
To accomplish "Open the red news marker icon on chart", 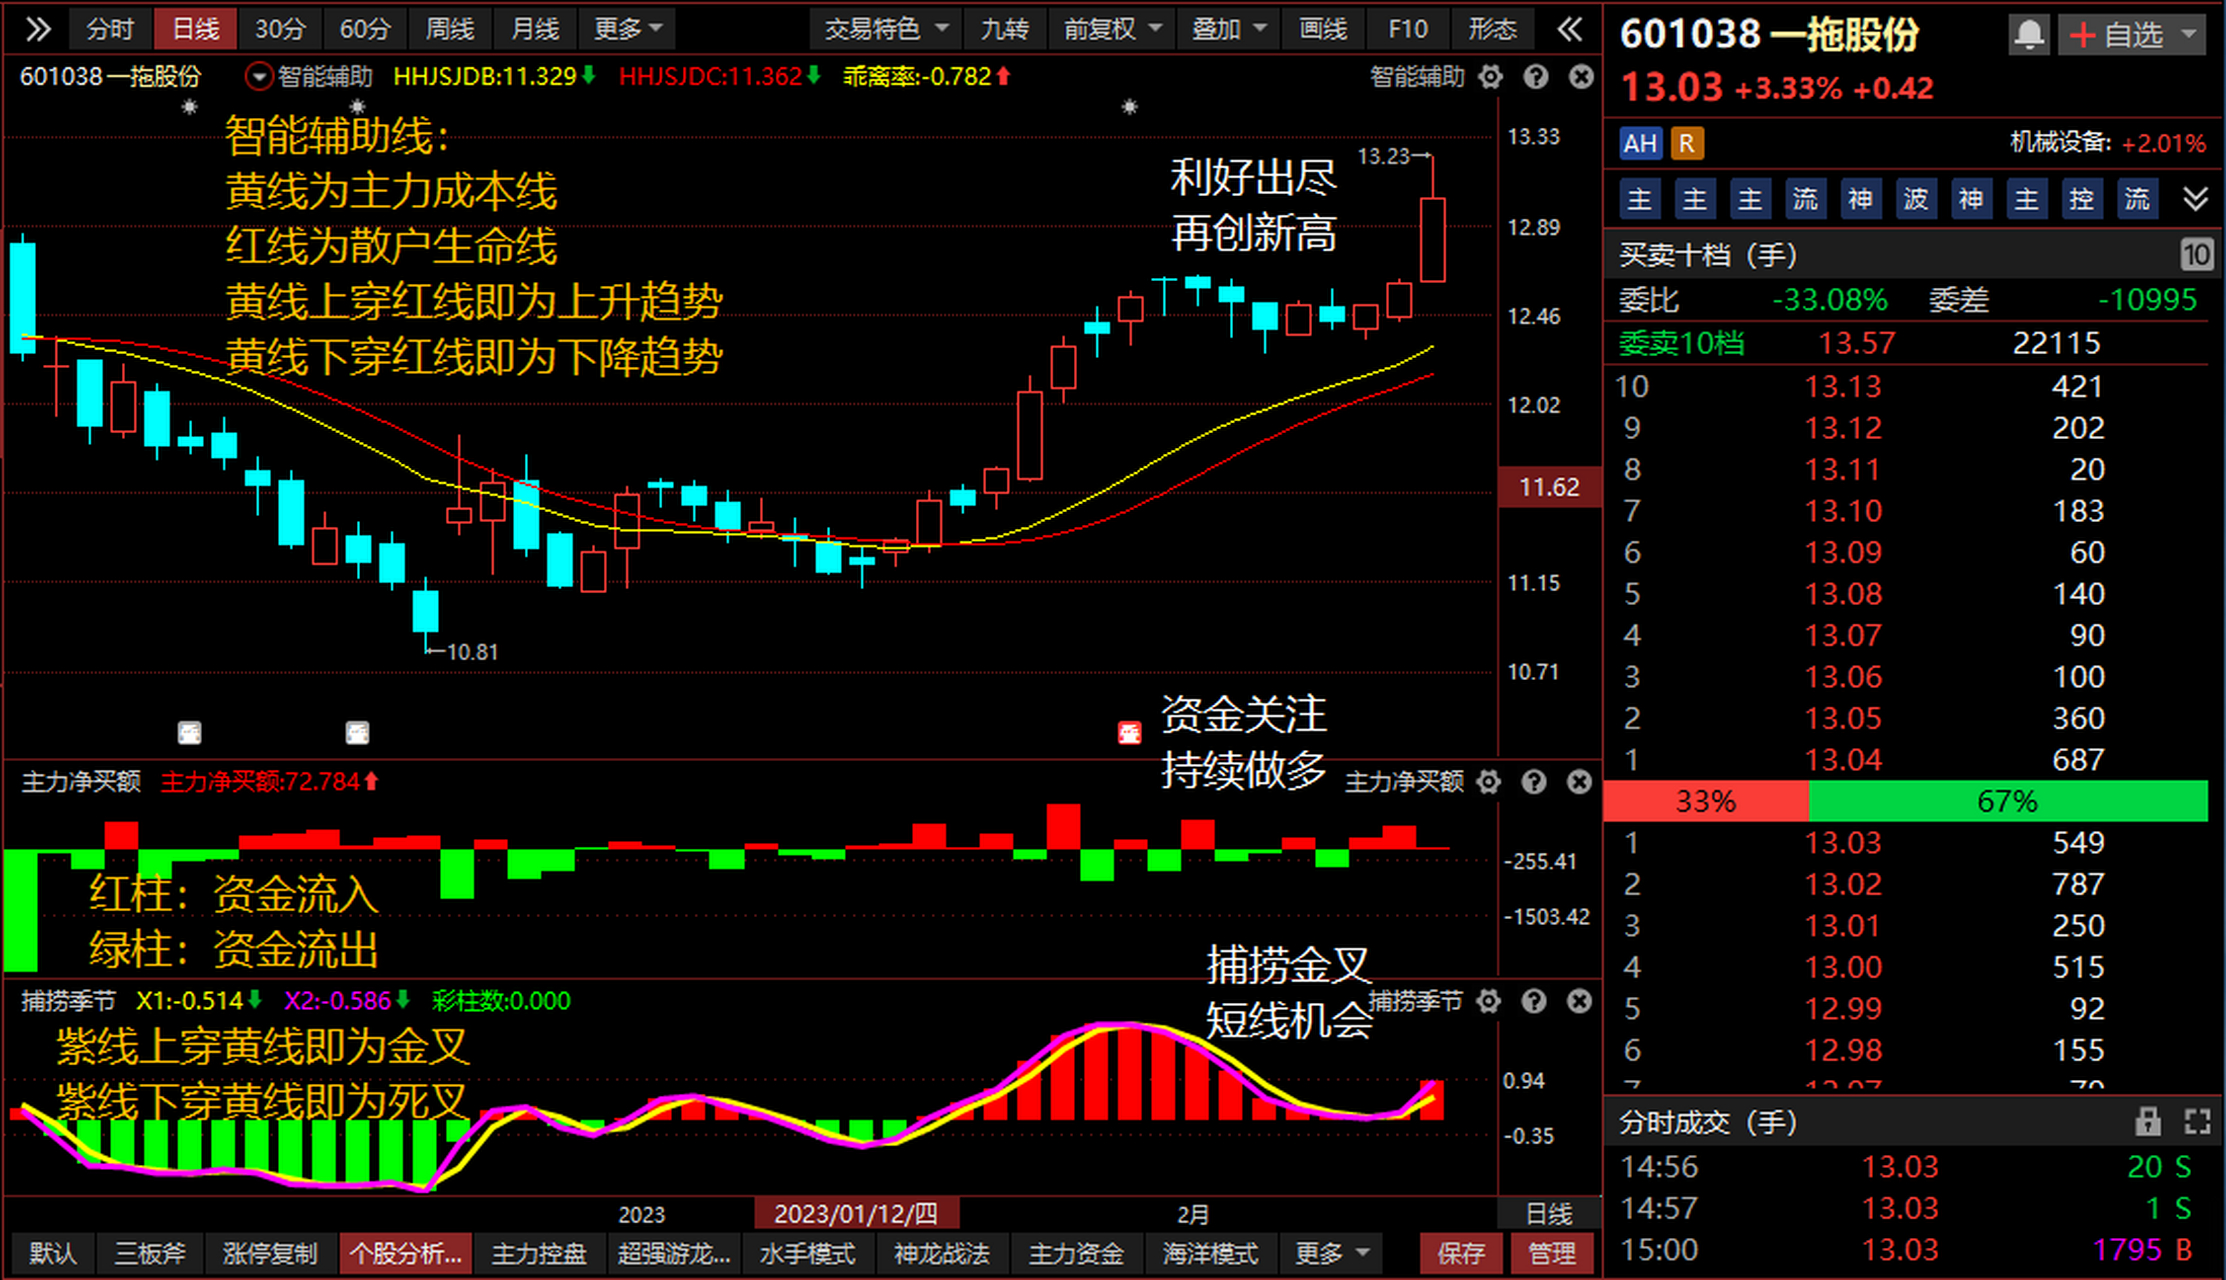I will 1129,733.
